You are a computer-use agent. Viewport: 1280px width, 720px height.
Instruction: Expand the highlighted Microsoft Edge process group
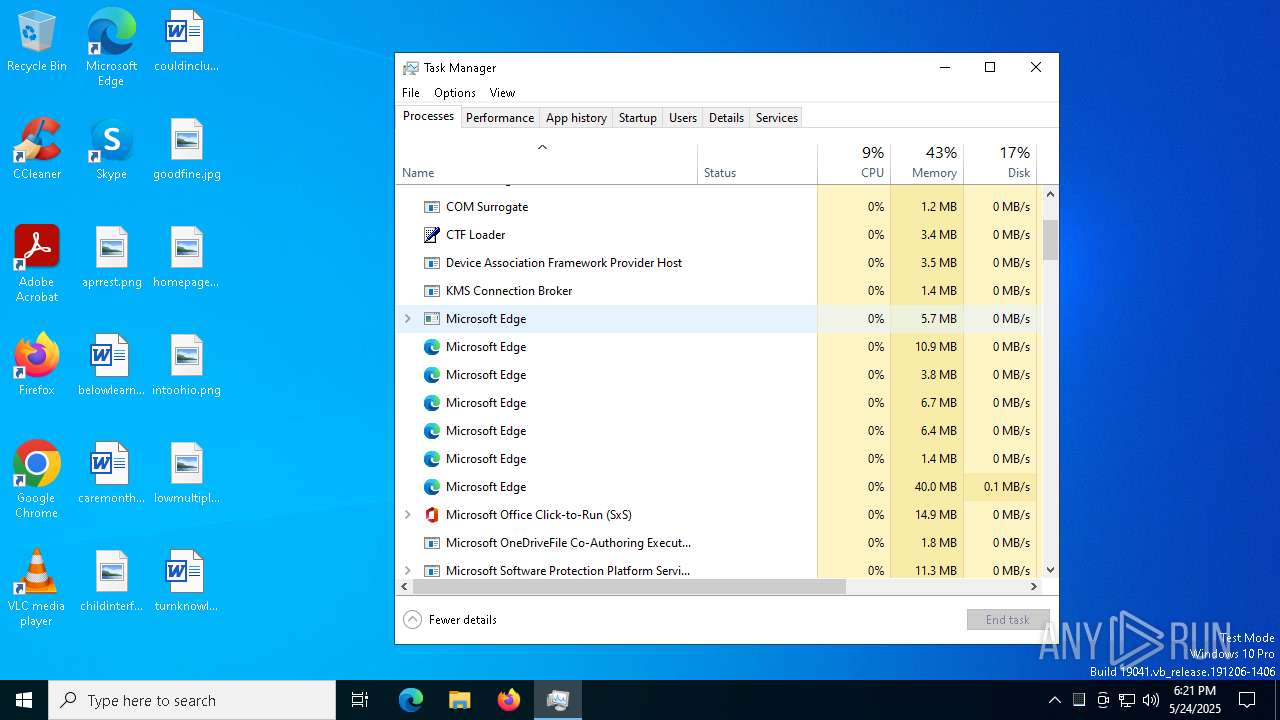point(407,319)
